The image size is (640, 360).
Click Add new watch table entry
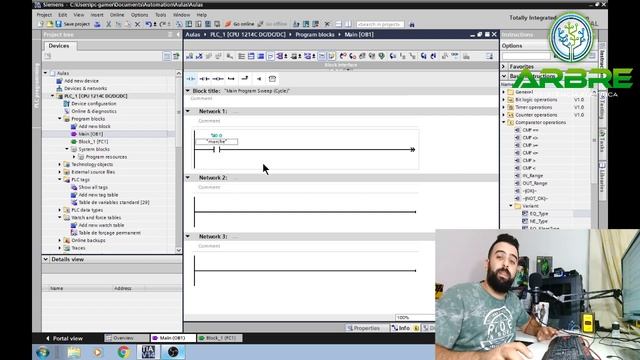101,225
